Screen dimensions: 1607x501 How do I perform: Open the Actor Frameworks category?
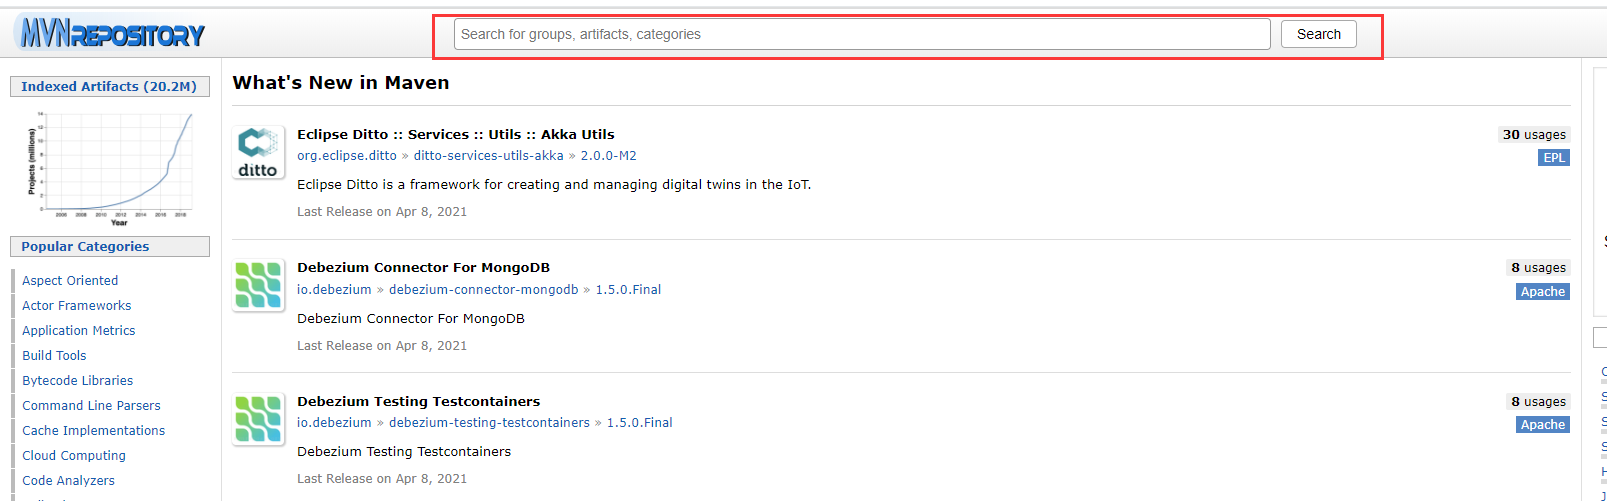click(x=77, y=306)
